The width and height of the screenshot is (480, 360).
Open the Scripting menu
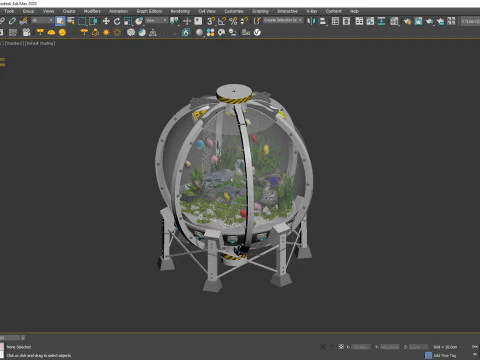(x=260, y=11)
